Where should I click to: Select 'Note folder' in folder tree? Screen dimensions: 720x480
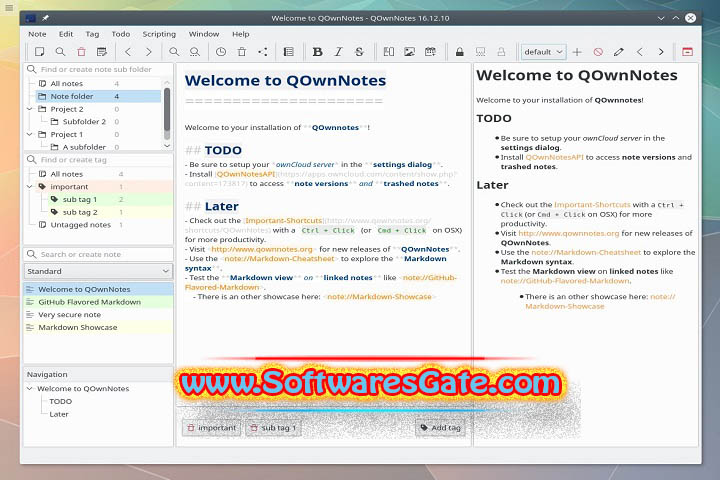click(98, 96)
